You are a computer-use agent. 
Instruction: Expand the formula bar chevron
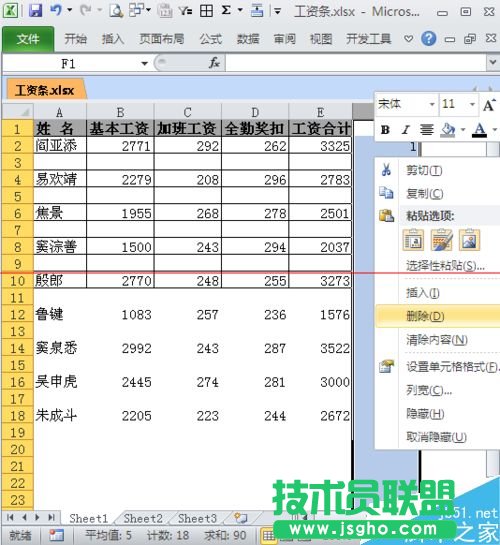pos(492,63)
